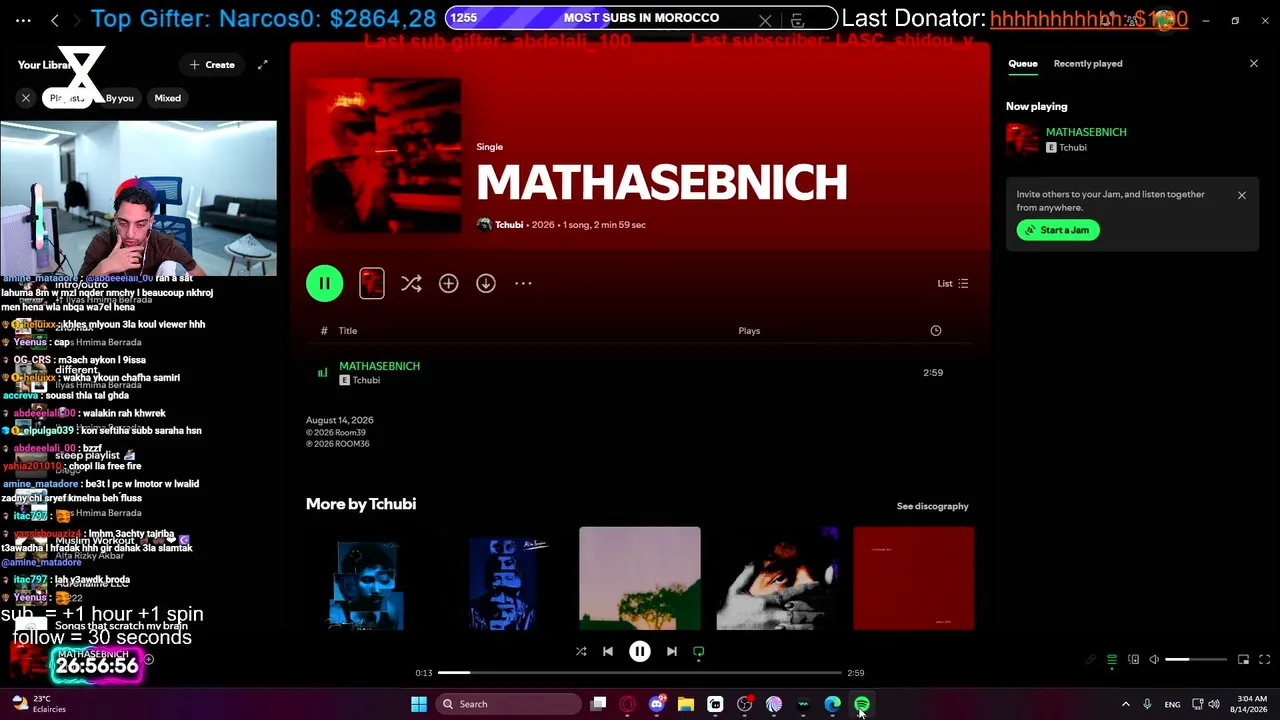Clear the library filters
Viewport: 1280px width, 720px height.
tap(26, 98)
